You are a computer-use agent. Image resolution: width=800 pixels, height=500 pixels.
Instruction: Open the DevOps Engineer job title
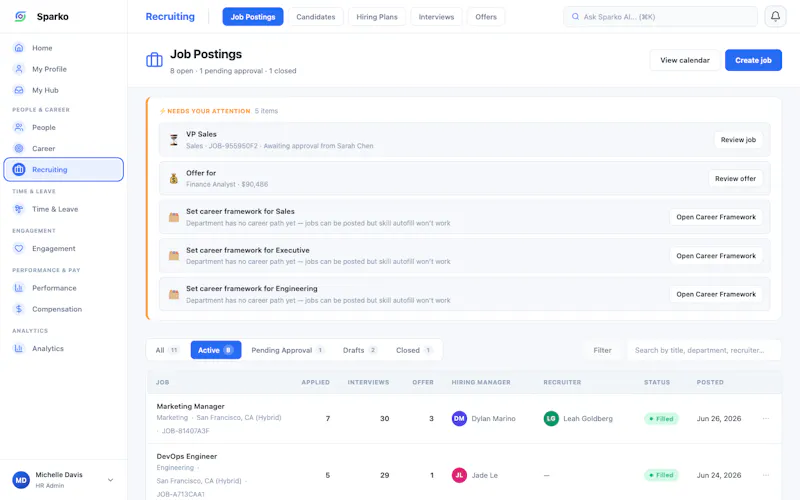click(187, 456)
